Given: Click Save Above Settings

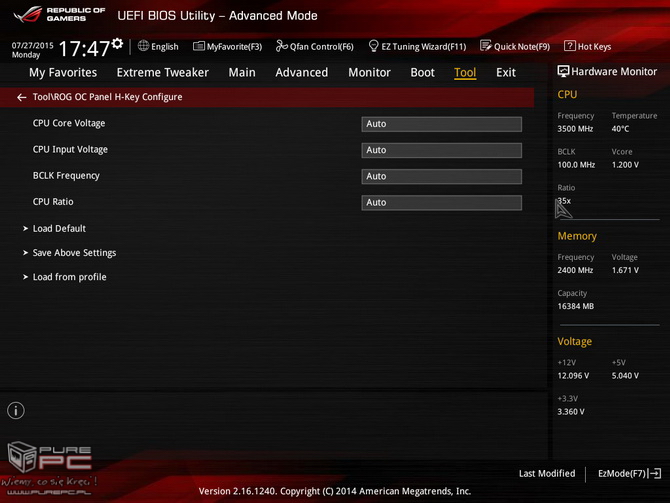Looking at the screenshot, I should pos(74,253).
